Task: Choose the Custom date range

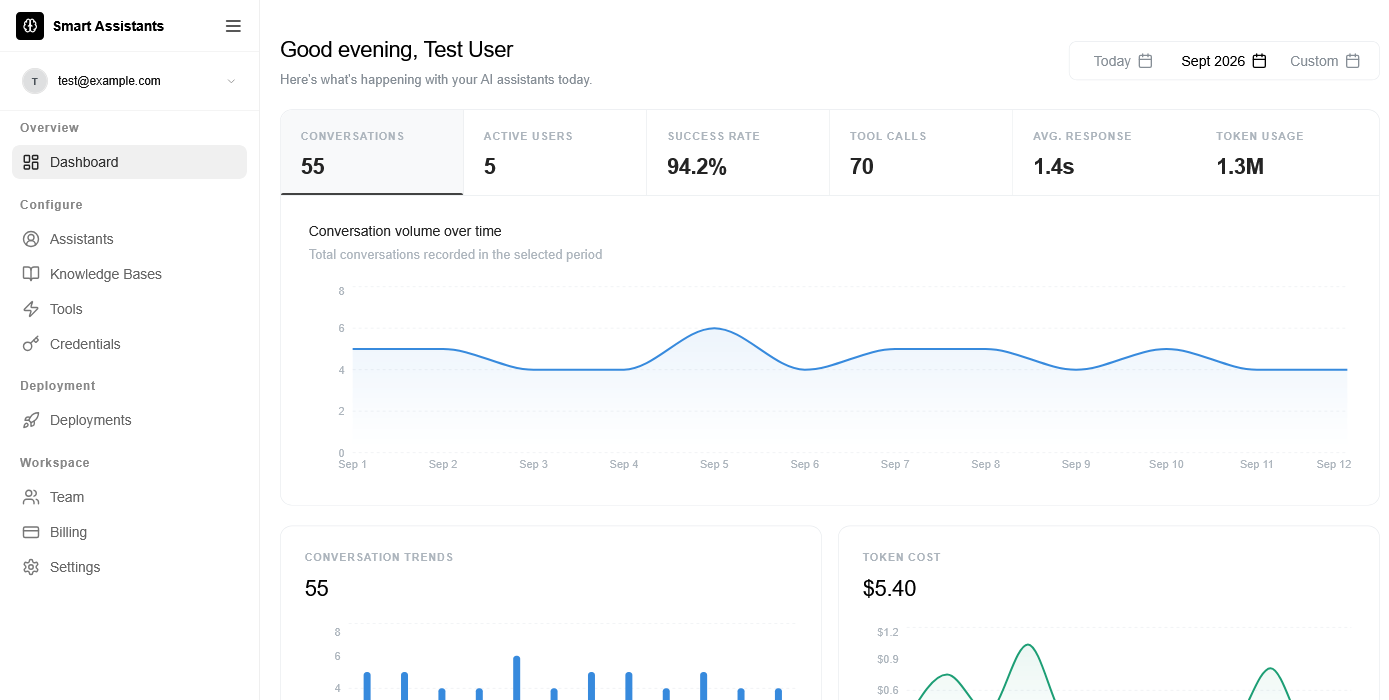Action: tap(1325, 61)
